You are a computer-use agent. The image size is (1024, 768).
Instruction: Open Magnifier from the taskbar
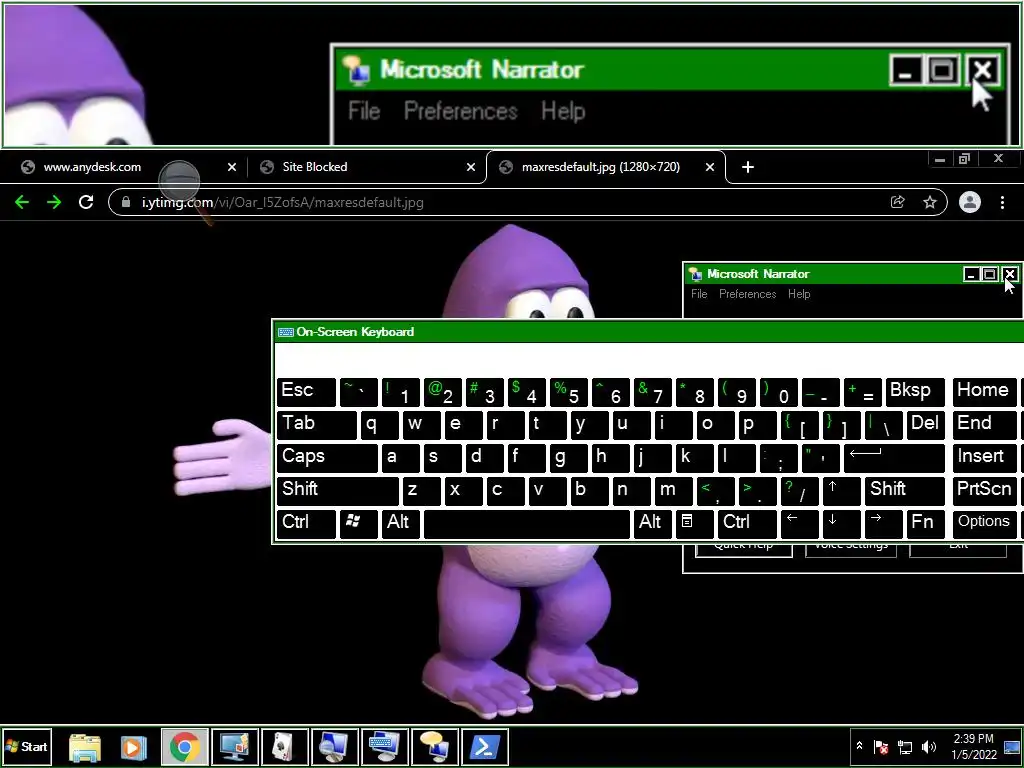pyautogui.click(x=334, y=747)
